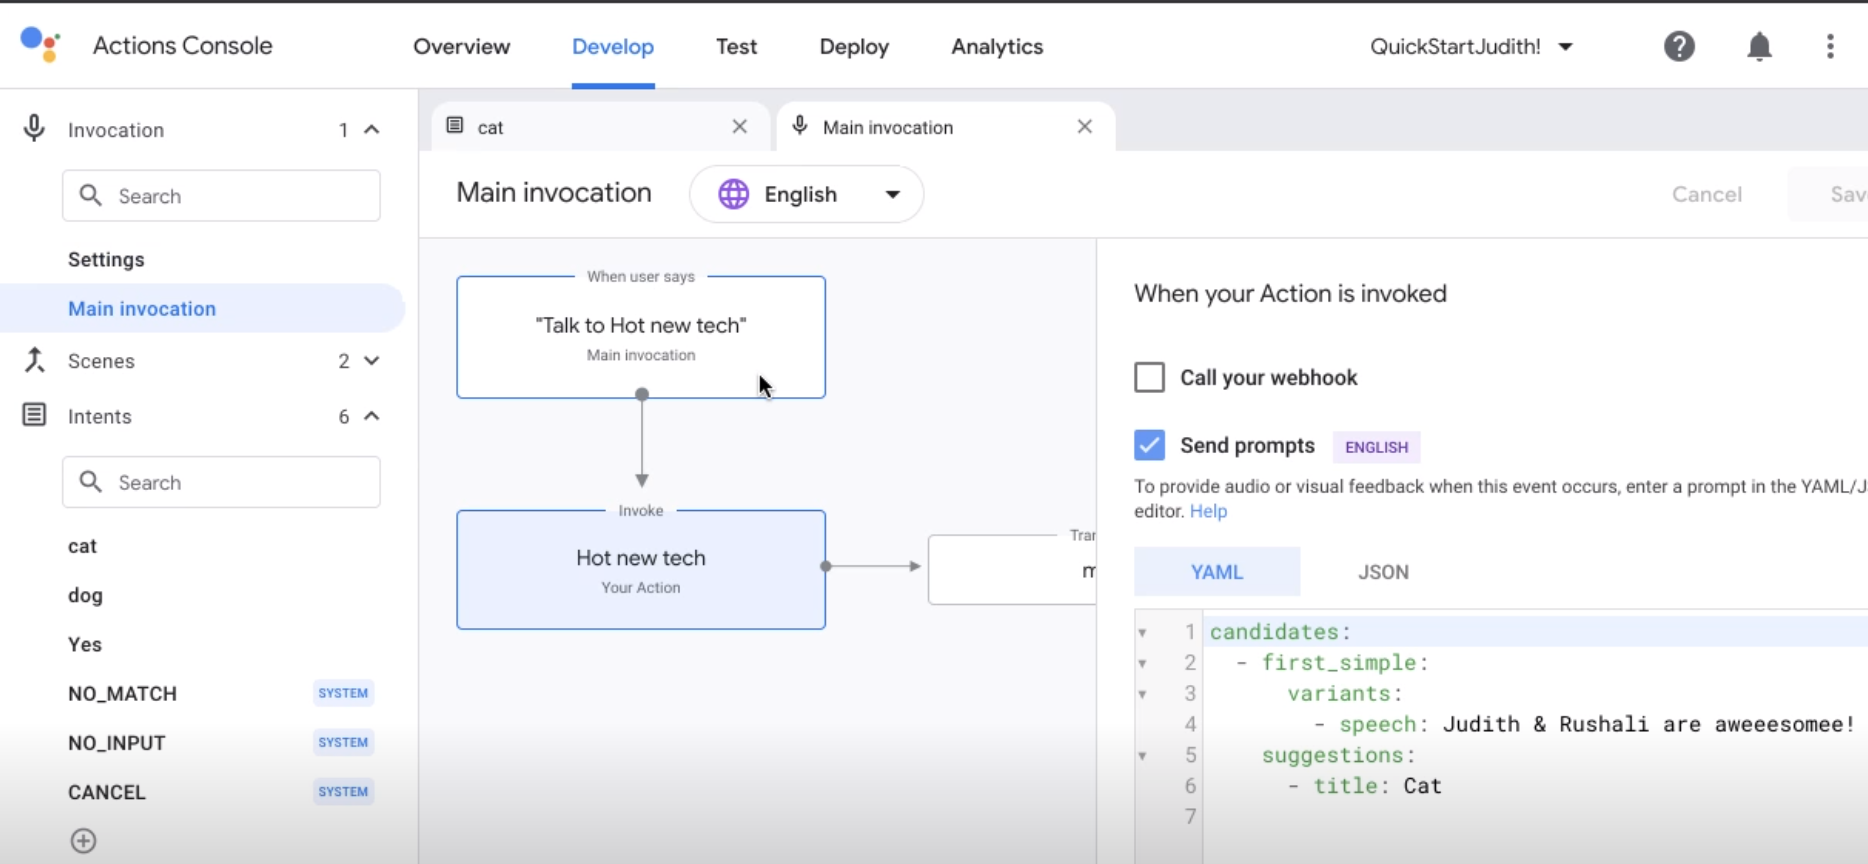Click the Cancel button
Viewport: 1868px width, 864px height.
[x=1706, y=194]
